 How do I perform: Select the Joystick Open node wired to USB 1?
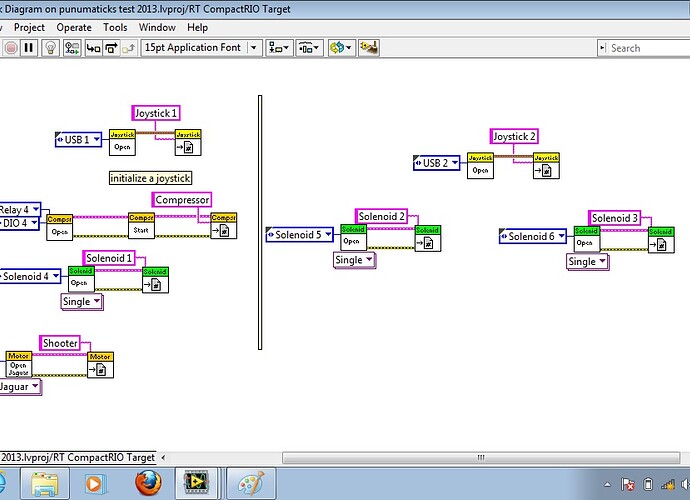pyautogui.click(x=122, y=143)
